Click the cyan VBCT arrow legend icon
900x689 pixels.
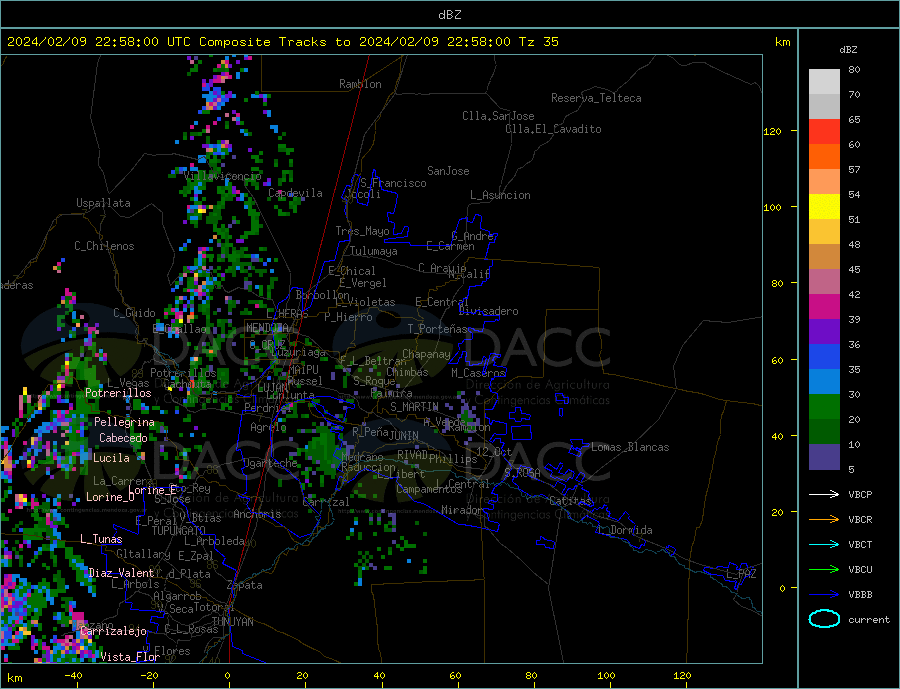(824, 544)
